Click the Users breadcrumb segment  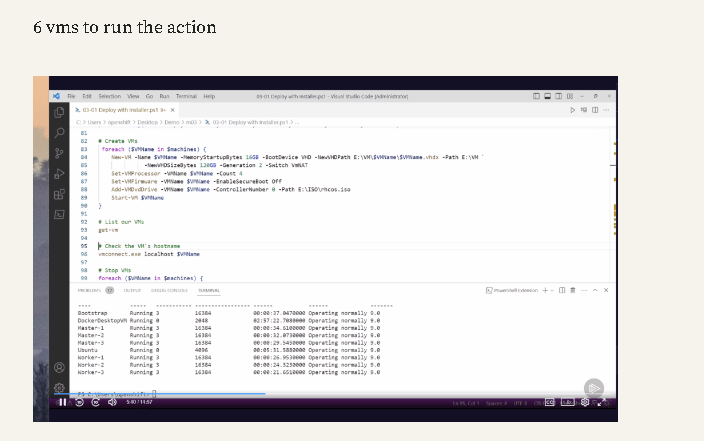(94, 122)
